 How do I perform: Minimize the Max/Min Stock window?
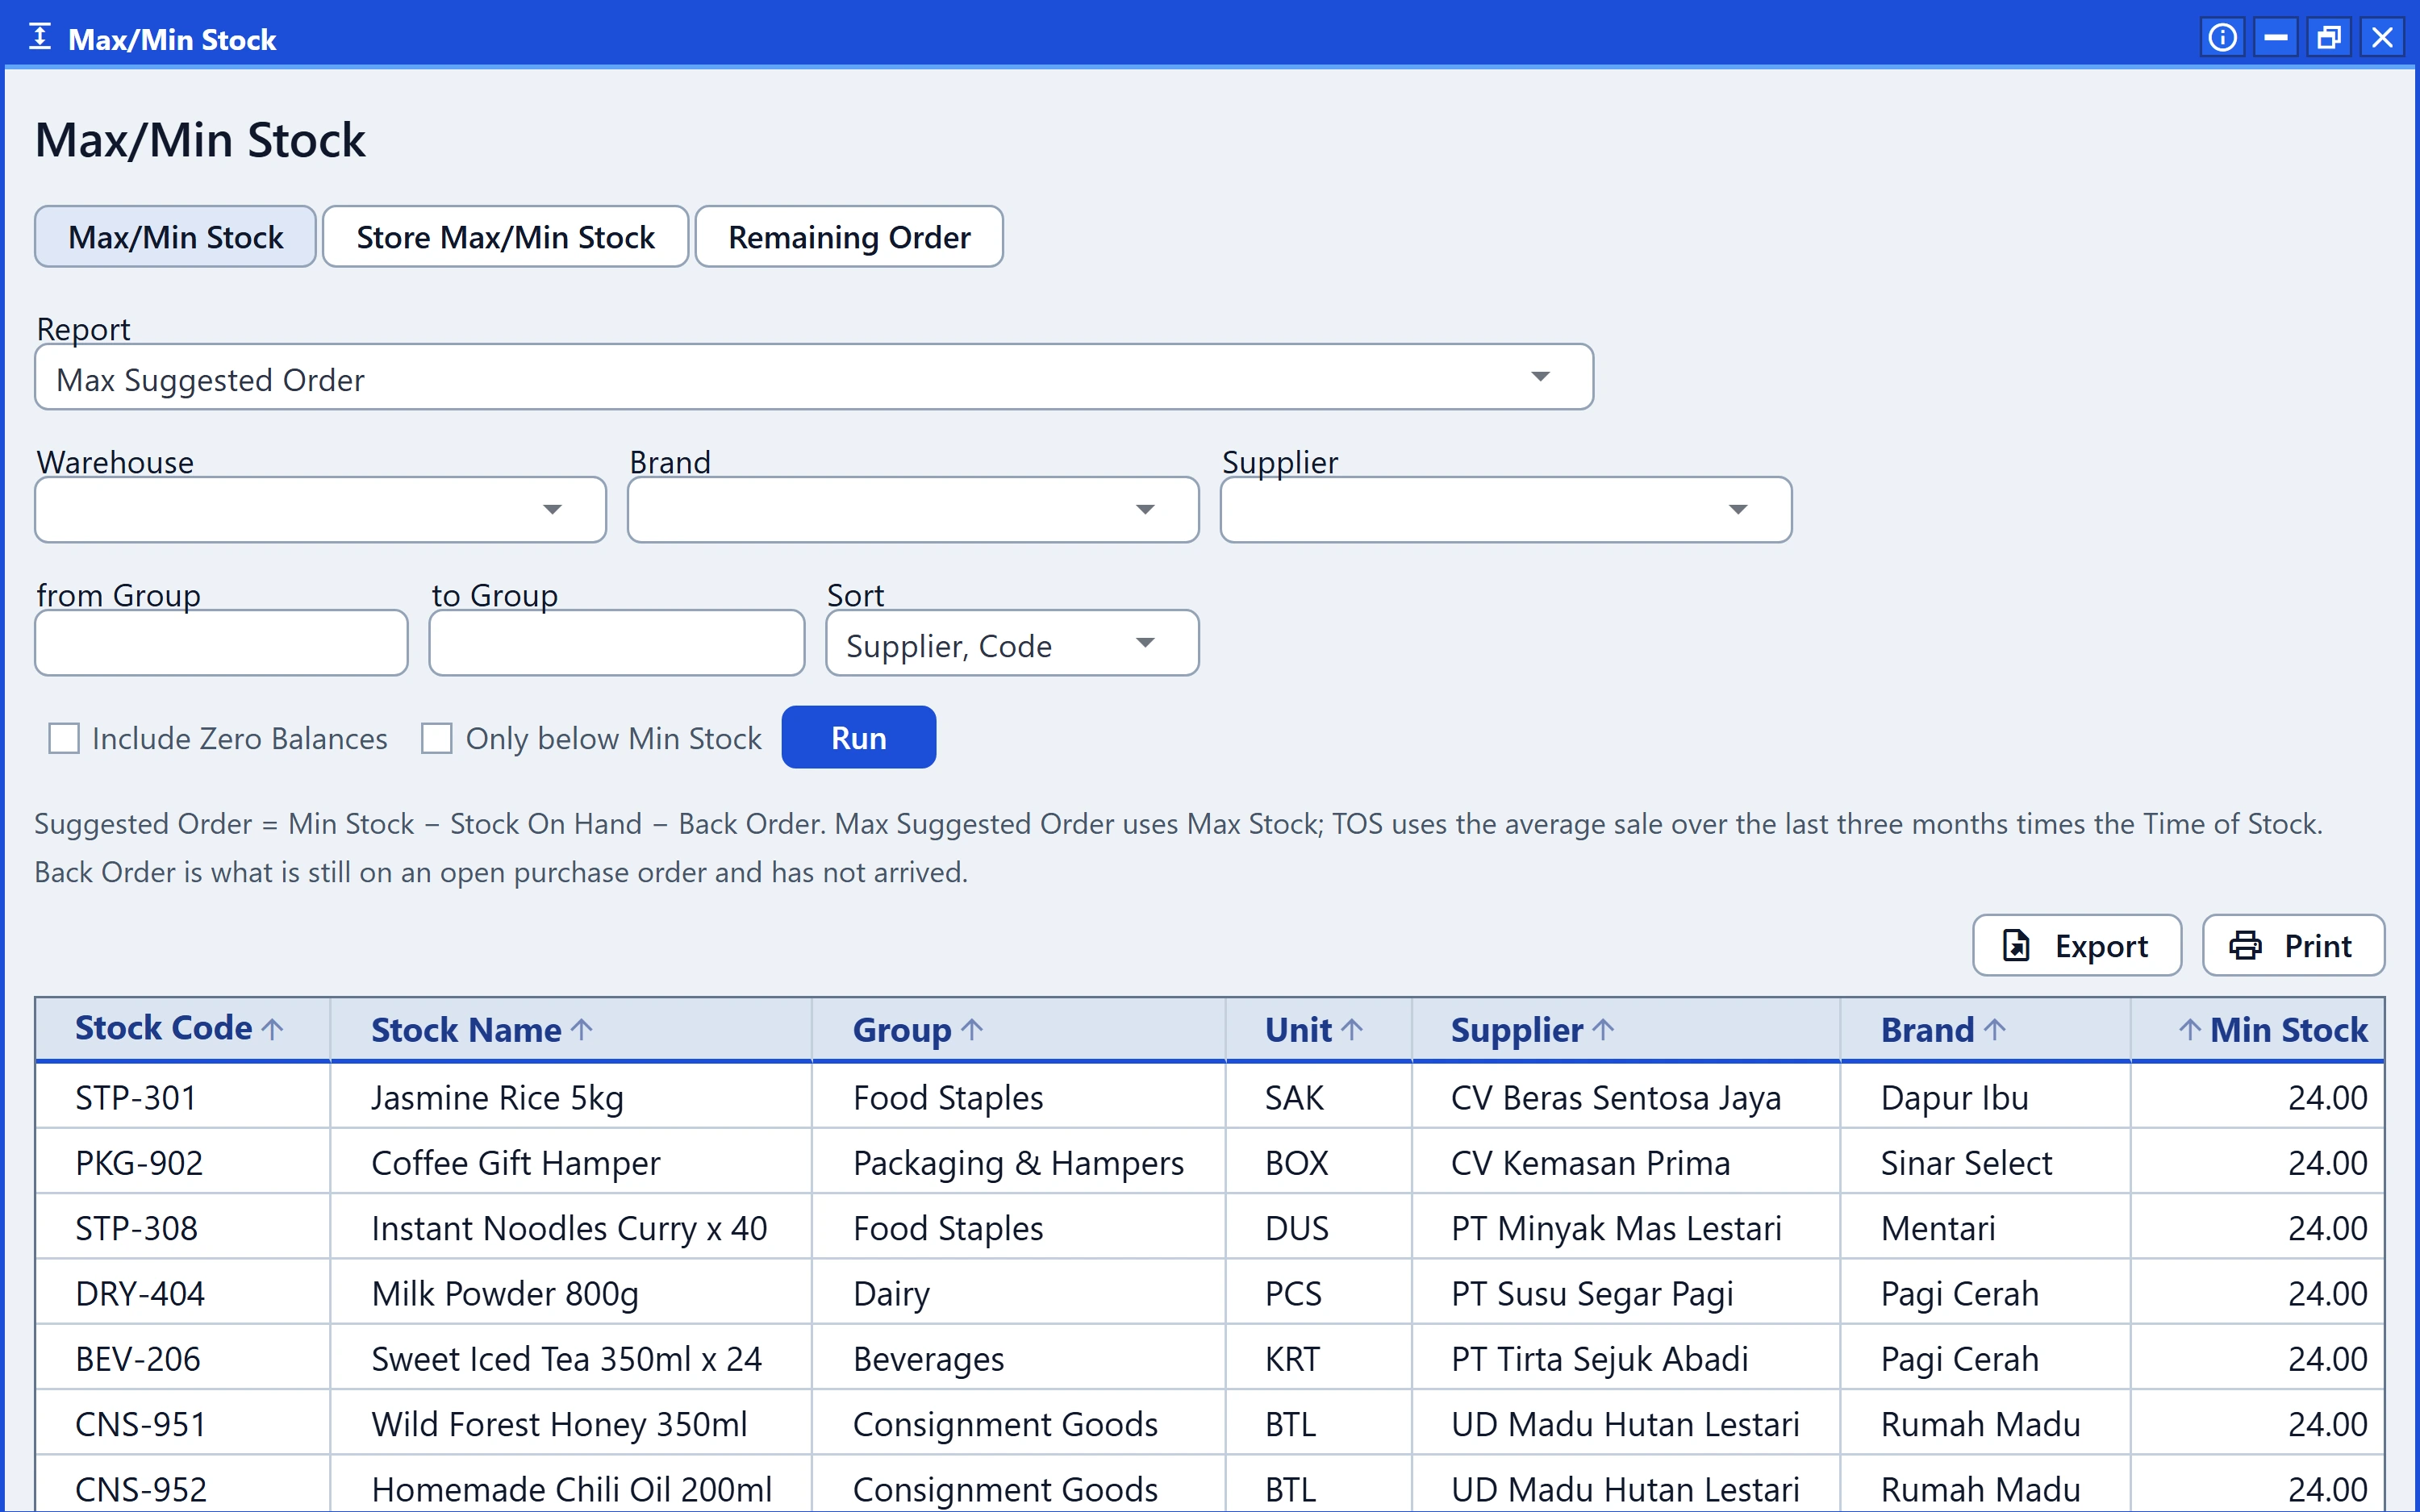[2276, 38]
